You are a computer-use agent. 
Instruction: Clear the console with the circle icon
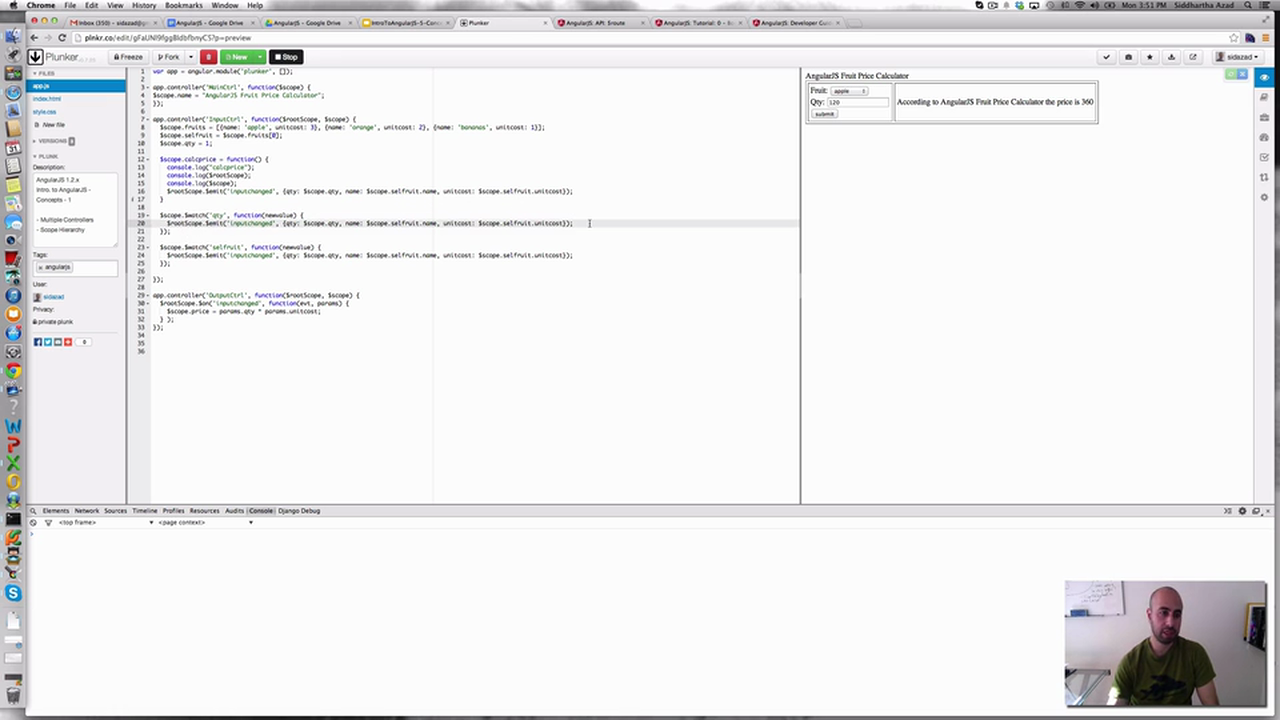click(33, 523)
